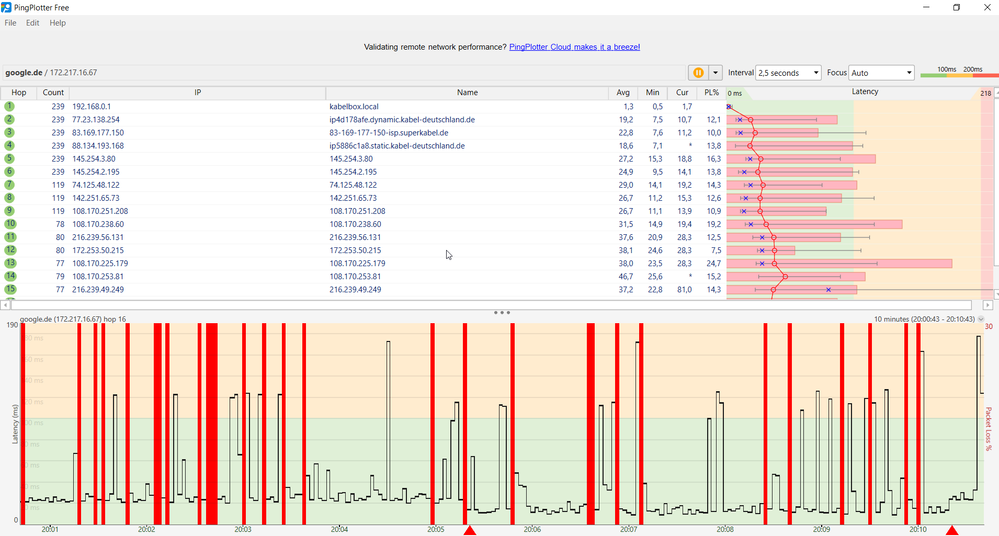Screen dimensions: 999x536
Task: Click the hop 10 green circle icon
Action: [10, 224]
